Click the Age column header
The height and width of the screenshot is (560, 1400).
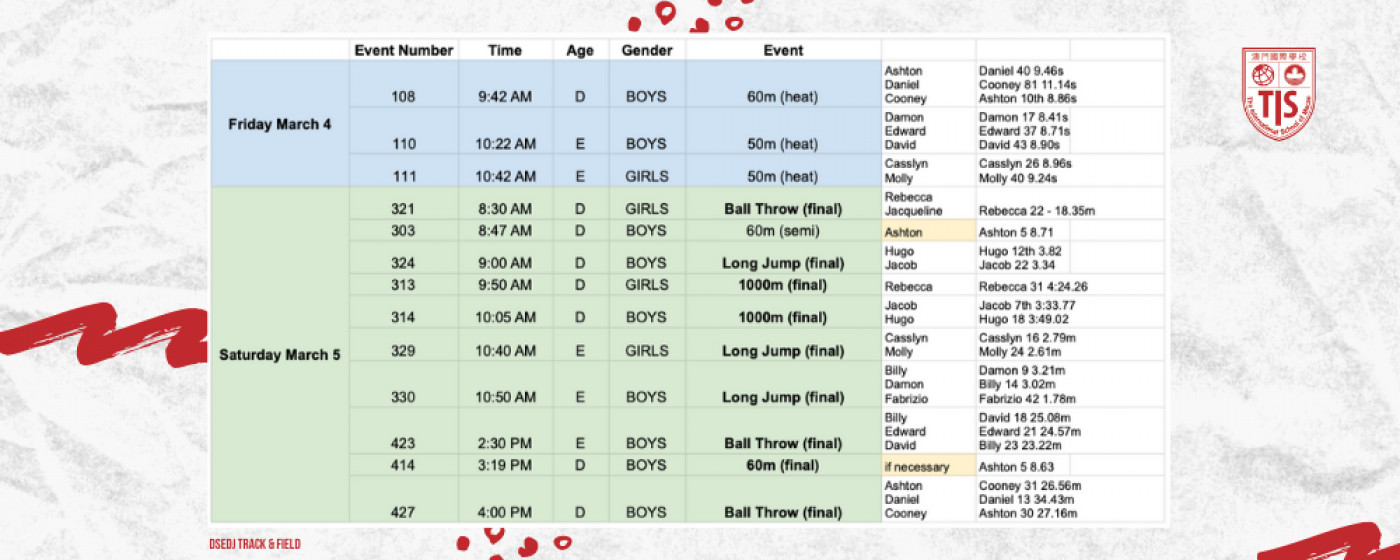[580, 50]
